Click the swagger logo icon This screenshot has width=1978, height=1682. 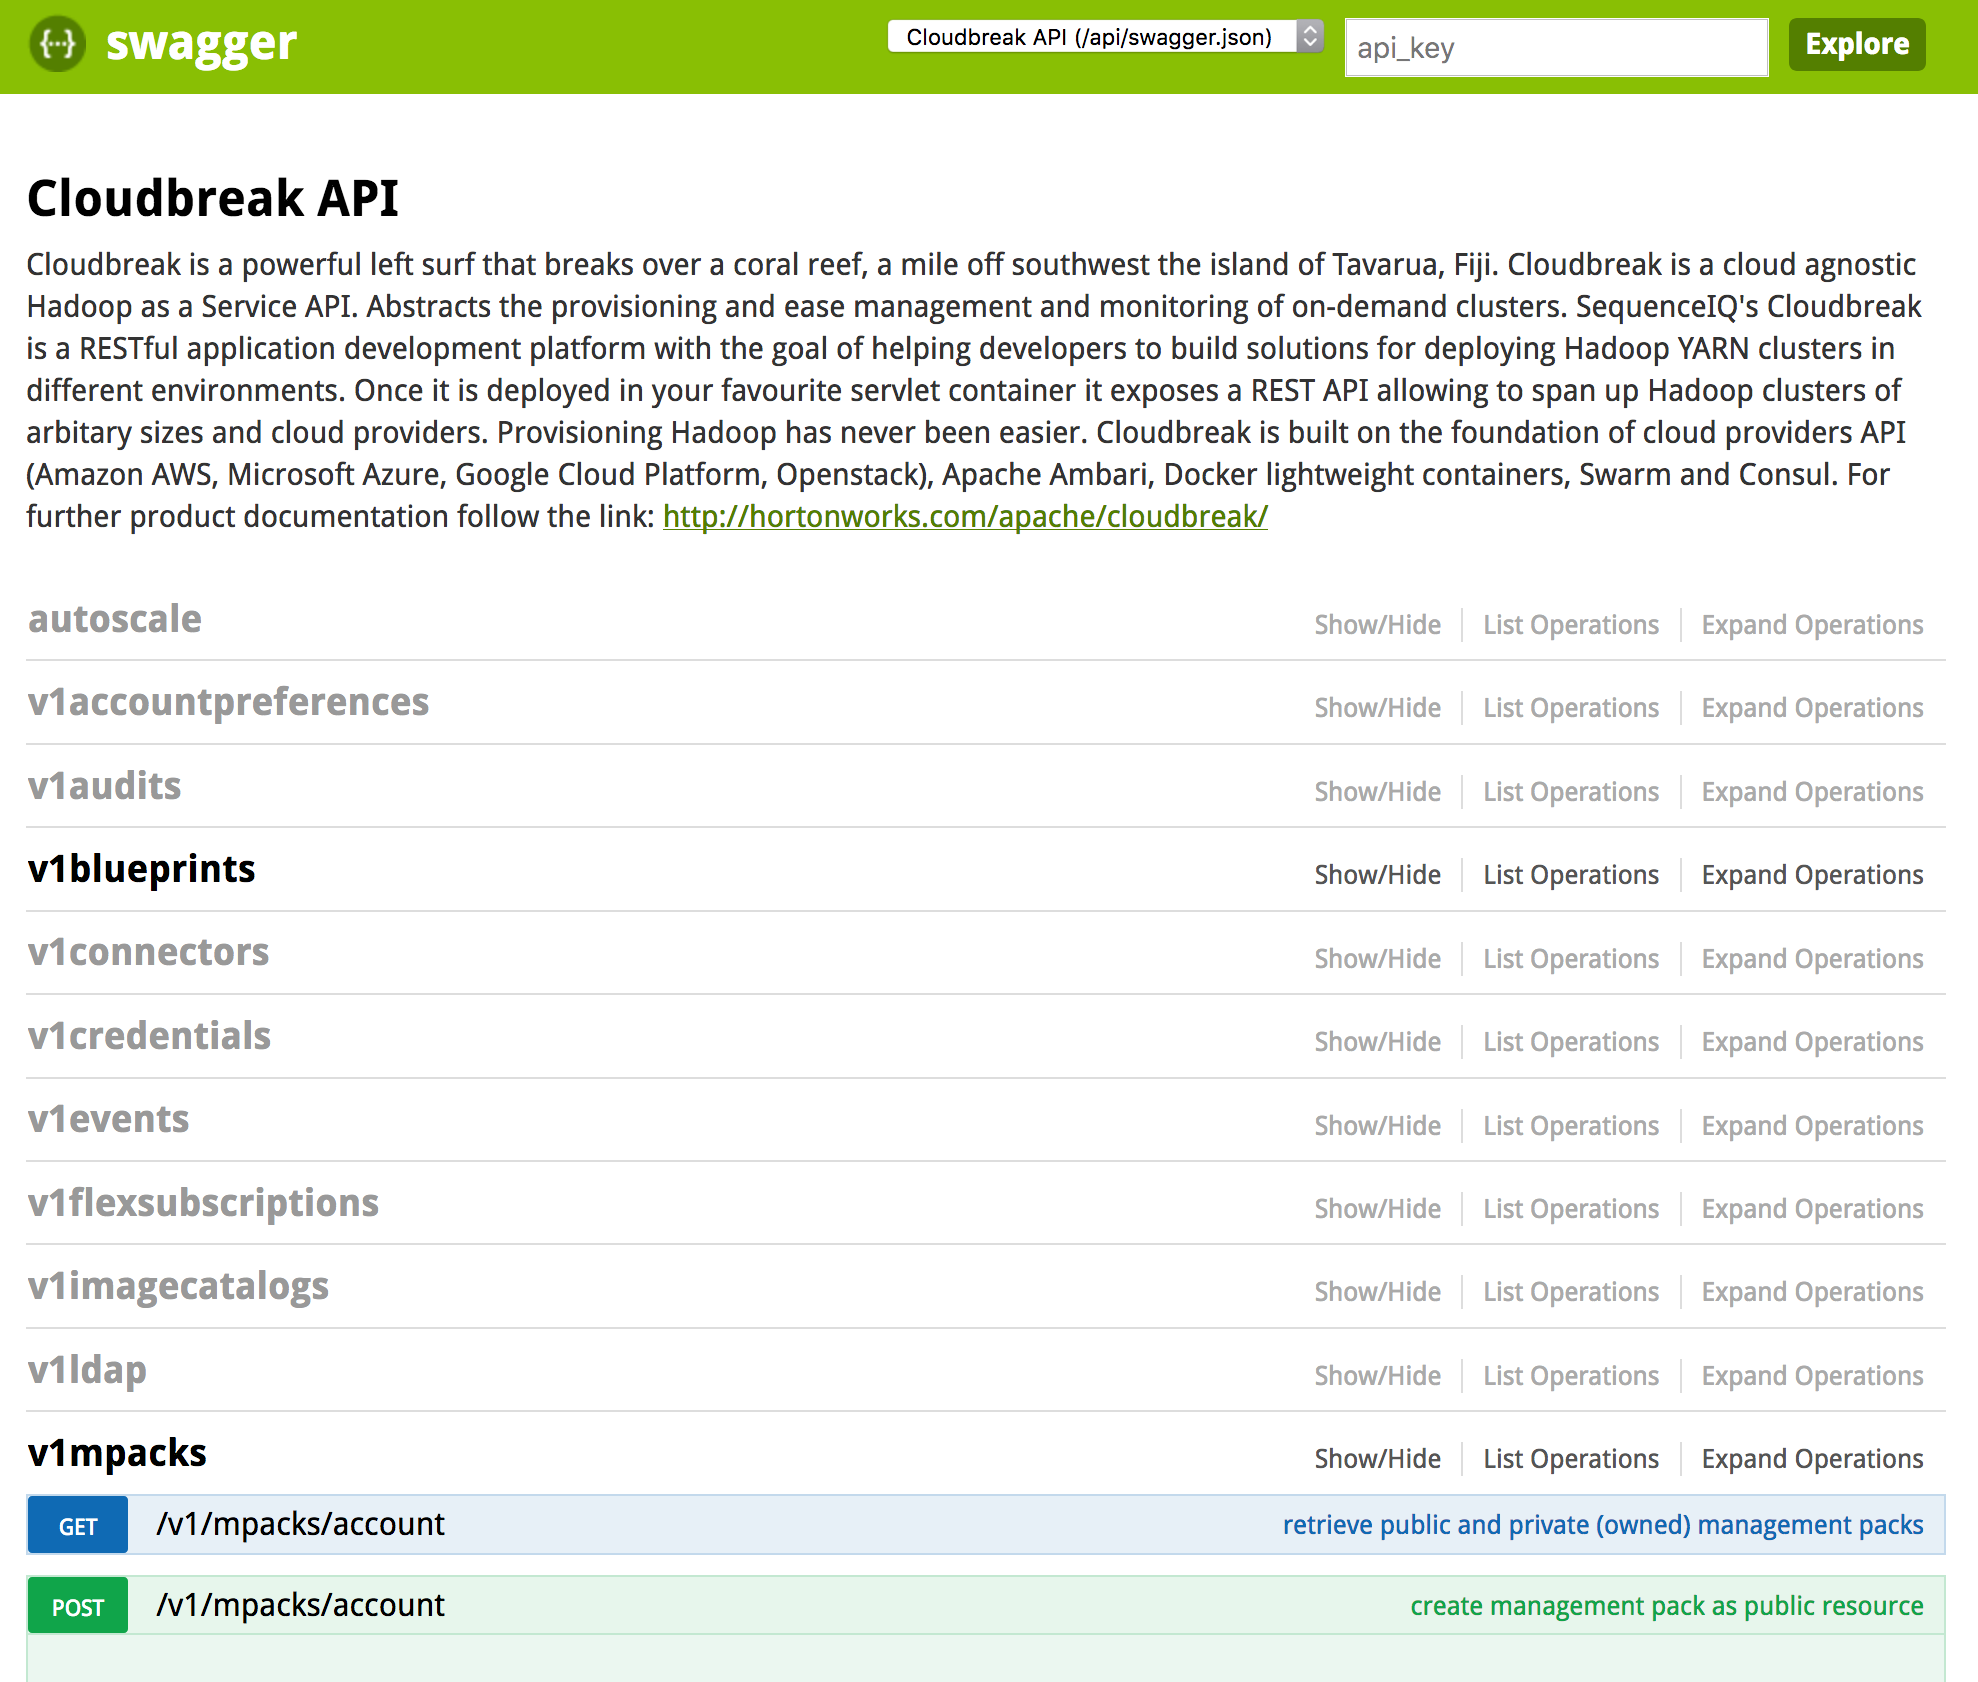(x=57, y=44)
